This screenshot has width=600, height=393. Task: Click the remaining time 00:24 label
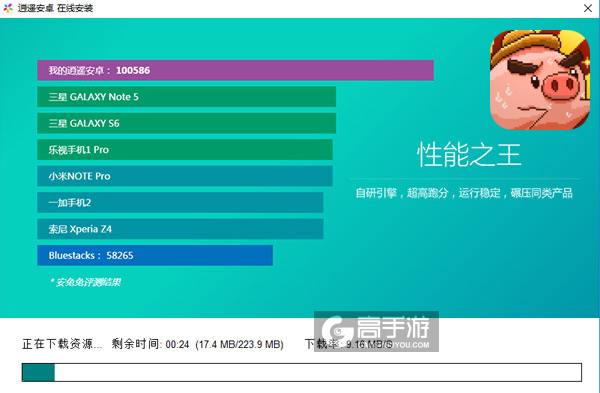[x=150, y=344]
